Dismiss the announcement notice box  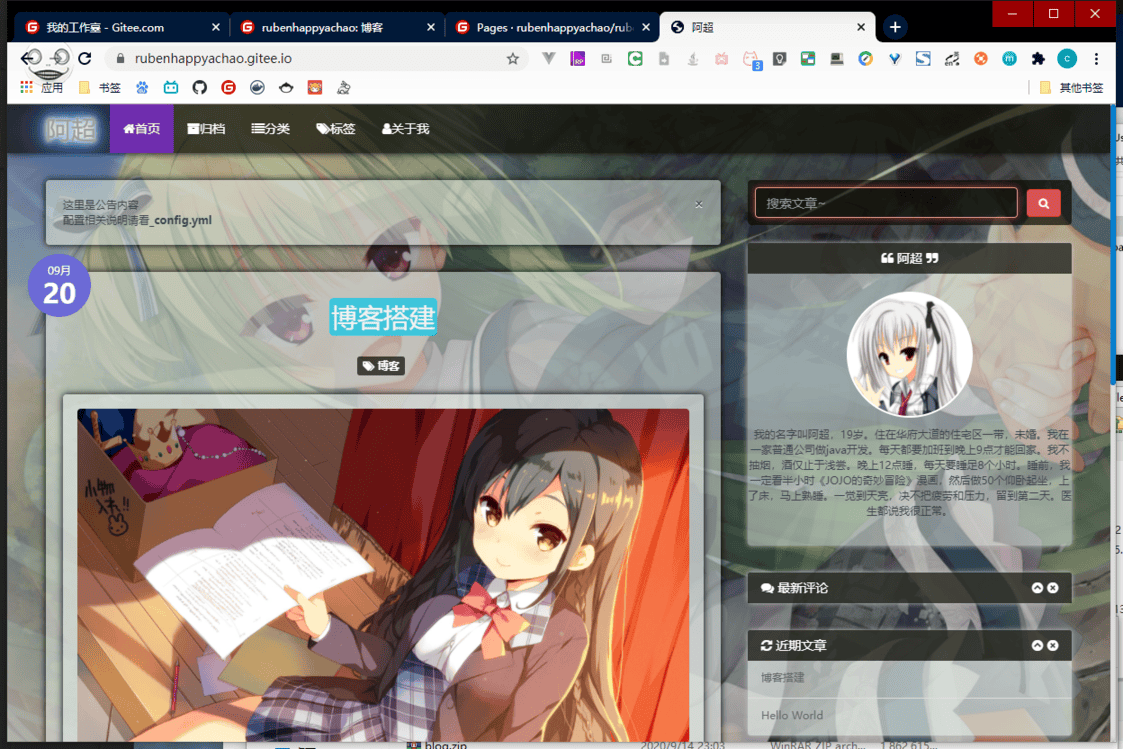(699, 205)
